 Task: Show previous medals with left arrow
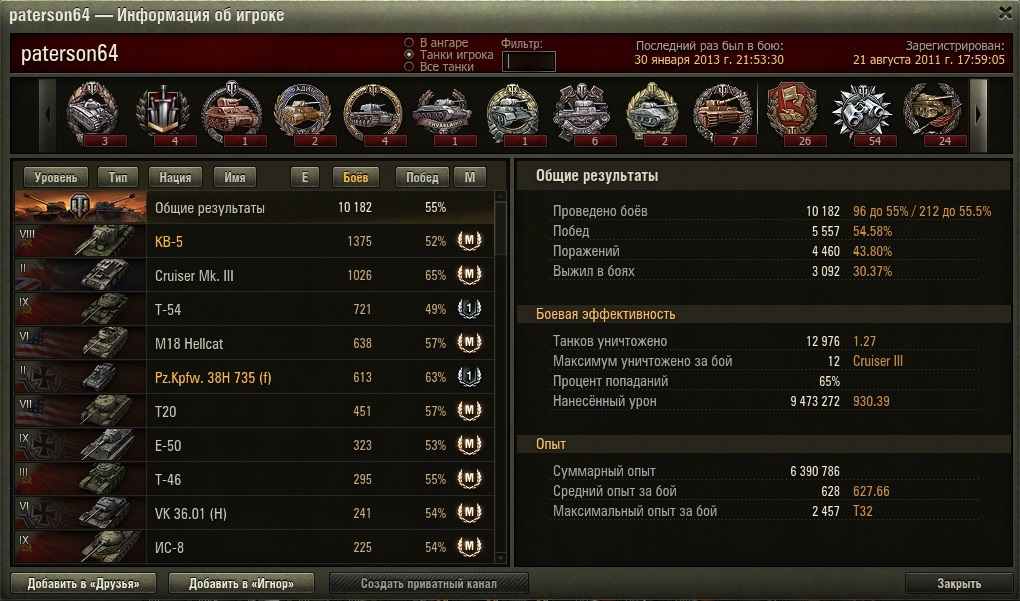tap(47, 115)
